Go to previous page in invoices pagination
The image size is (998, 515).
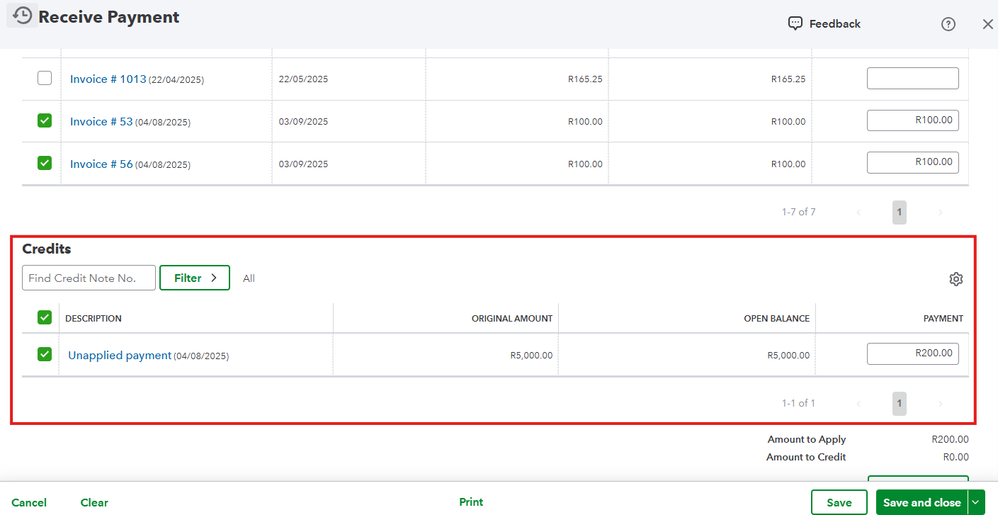pyautogui.click(x=859, y=212)
